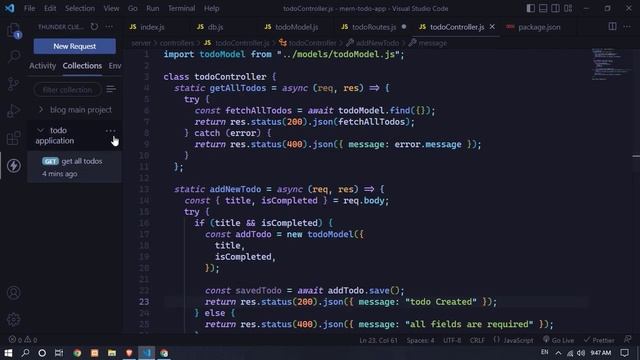The width and height of the screenshot is (640, 360).
Task: Open the Edit menu
Action: pos(50,8)
